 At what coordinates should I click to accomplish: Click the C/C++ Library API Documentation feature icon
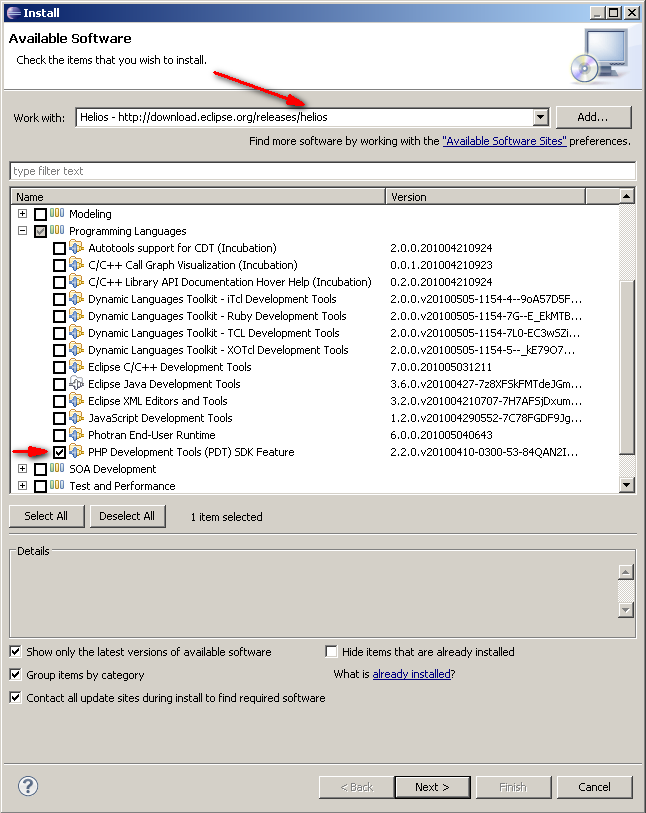76,282
